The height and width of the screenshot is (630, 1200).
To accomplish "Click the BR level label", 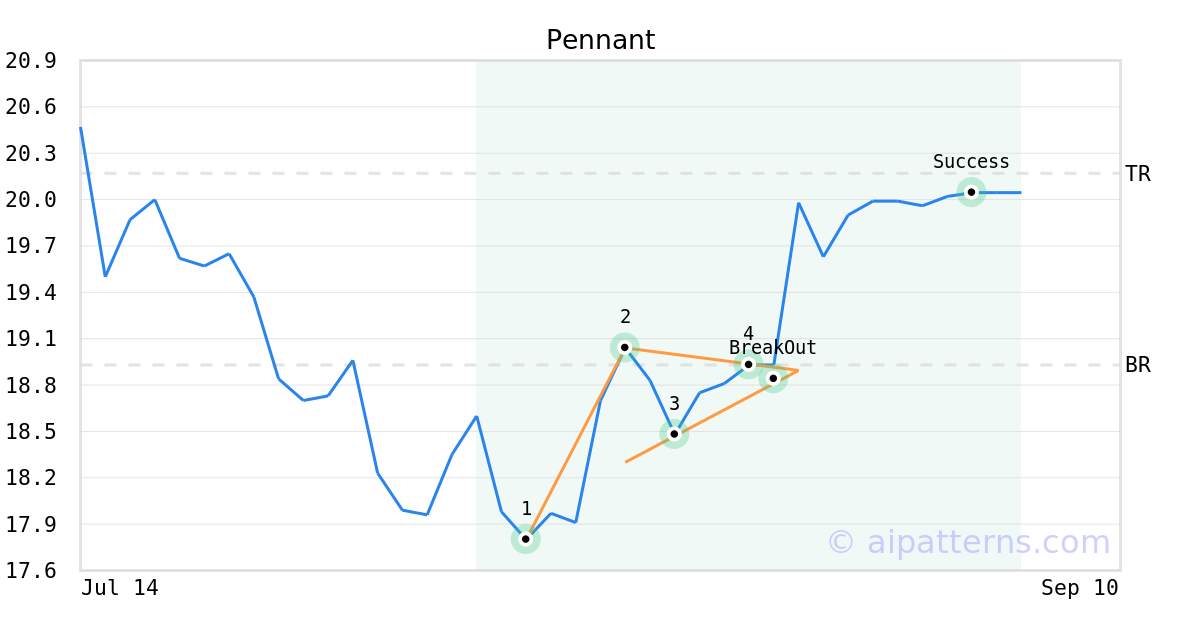I will (x=1138, y=365).
